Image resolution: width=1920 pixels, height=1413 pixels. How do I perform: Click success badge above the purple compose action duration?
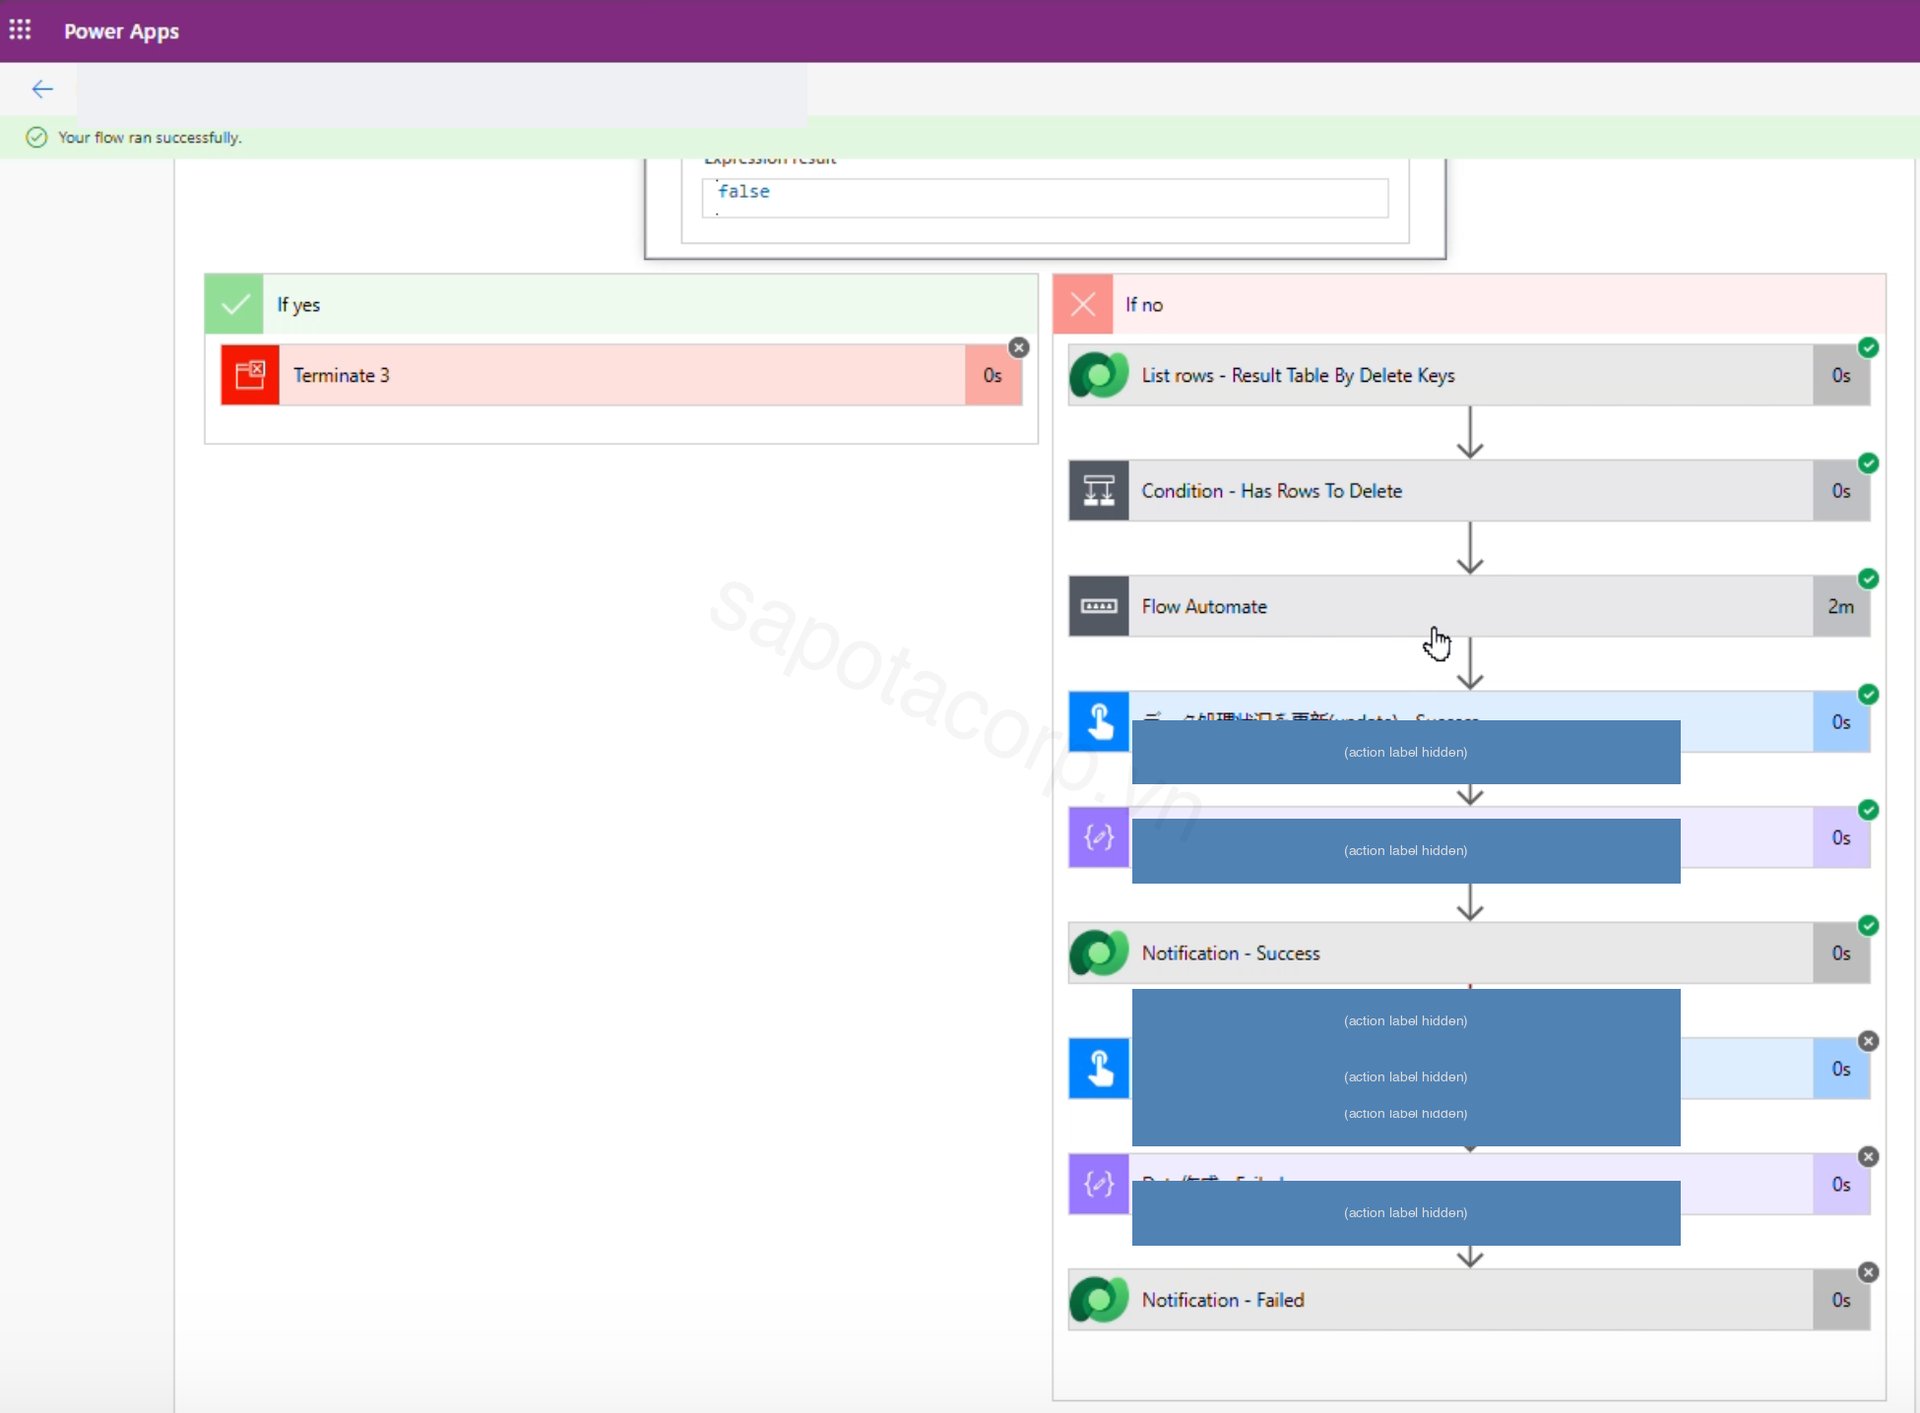pyautogui.click(x=1868, y=810)
